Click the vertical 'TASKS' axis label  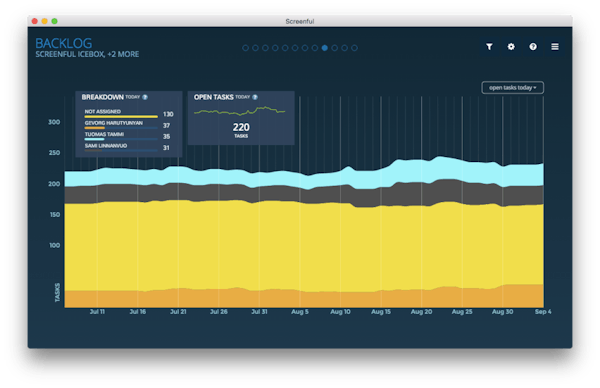pyautogui.click(x=57, y=293)
